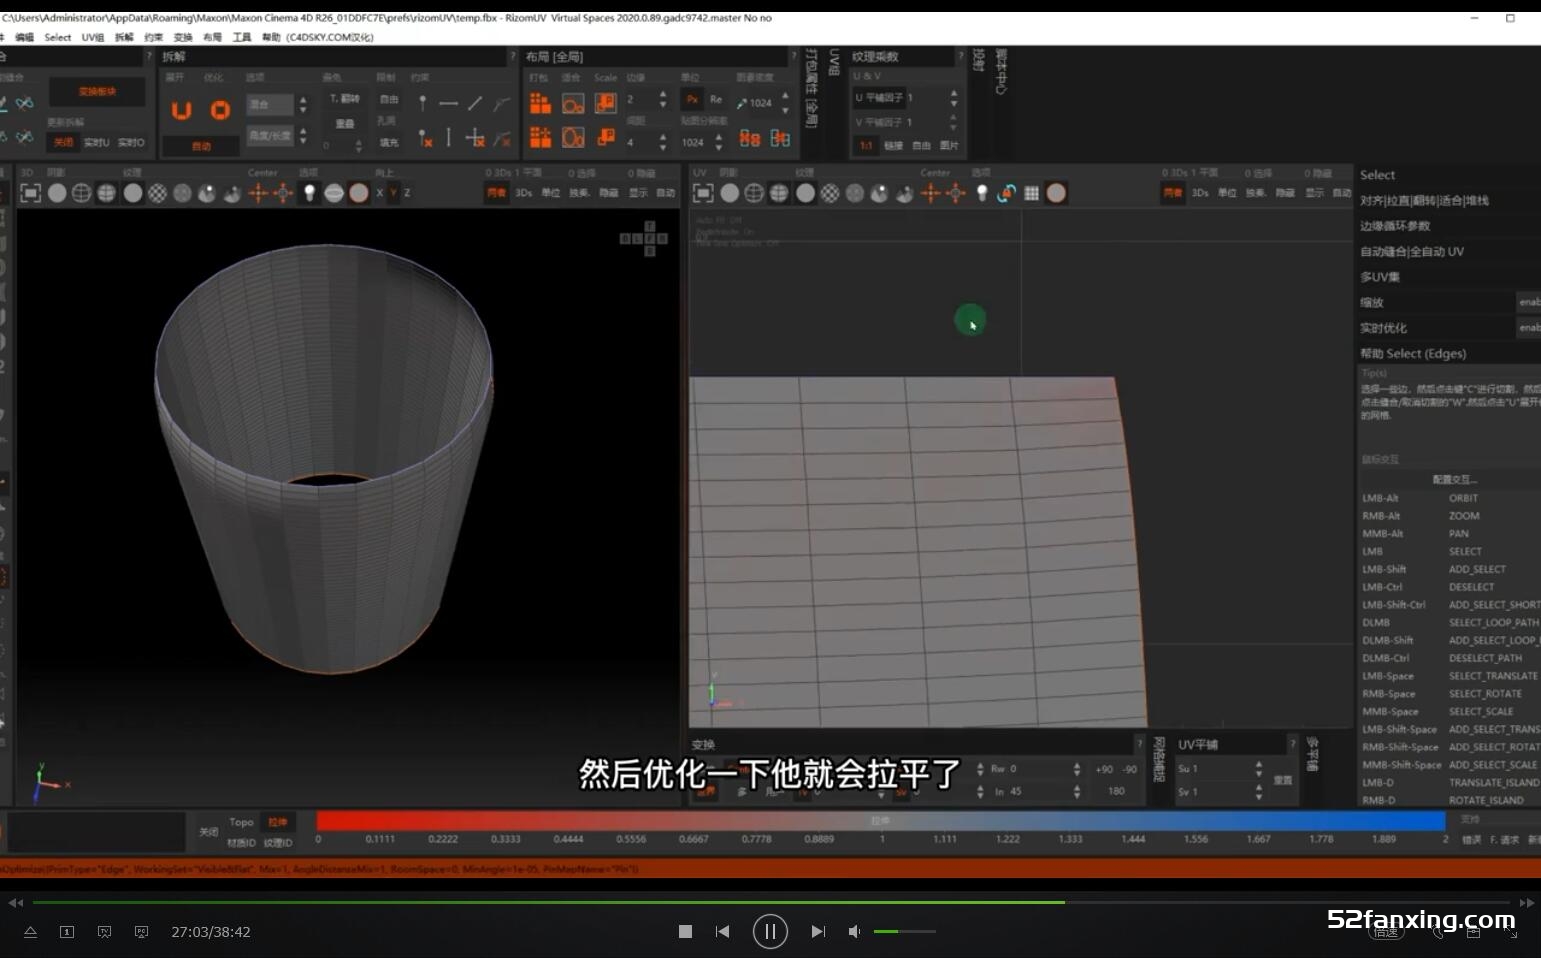Screen dimensions: 1541x958
Task: Pause the video playback
Action: coord(770,931)
